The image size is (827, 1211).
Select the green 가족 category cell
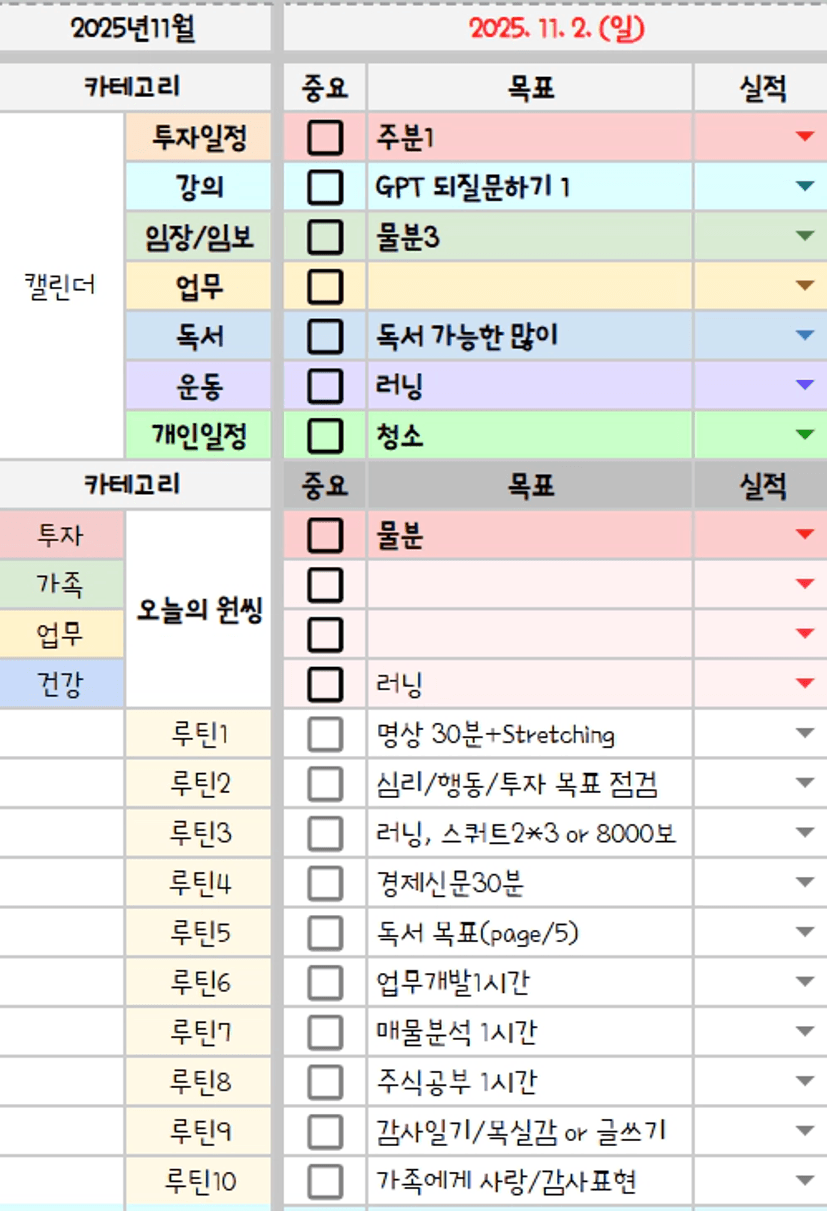62,585
